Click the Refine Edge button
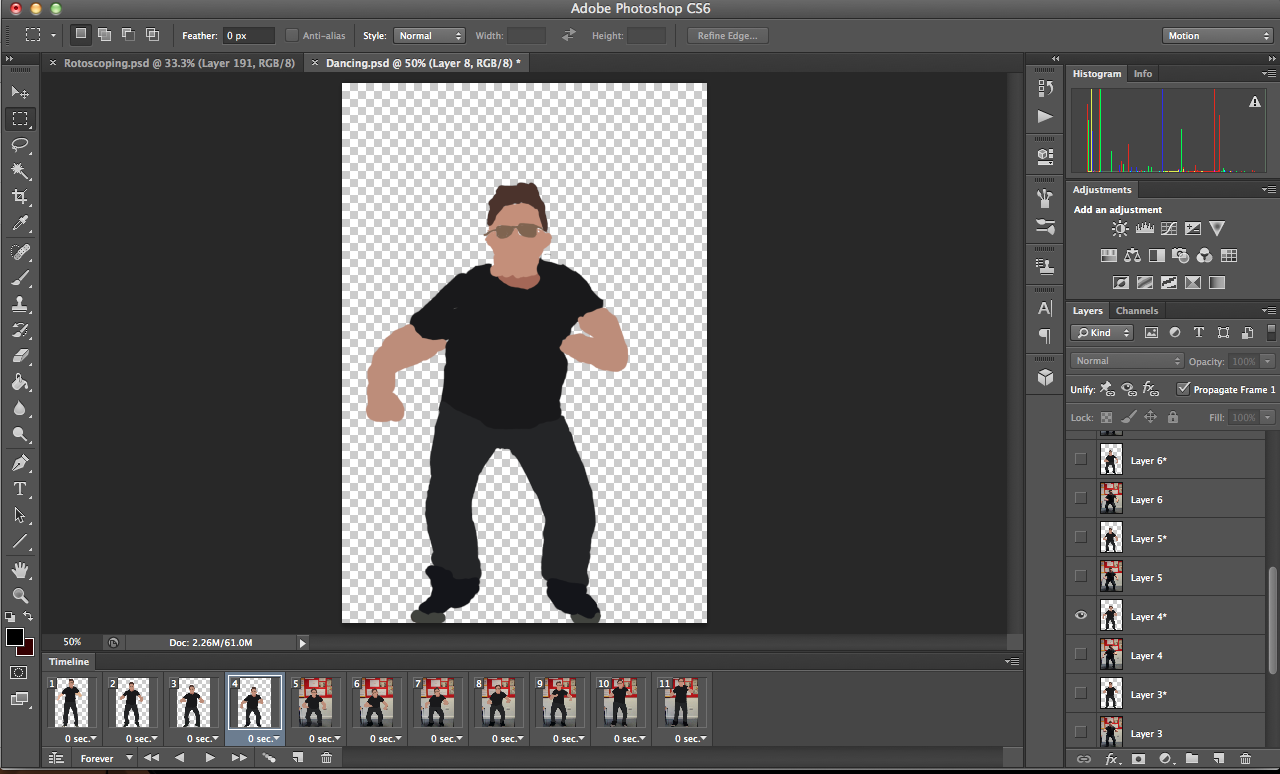Image resolution: width=1280 pixels, height=774 pixels. point(727,35)
